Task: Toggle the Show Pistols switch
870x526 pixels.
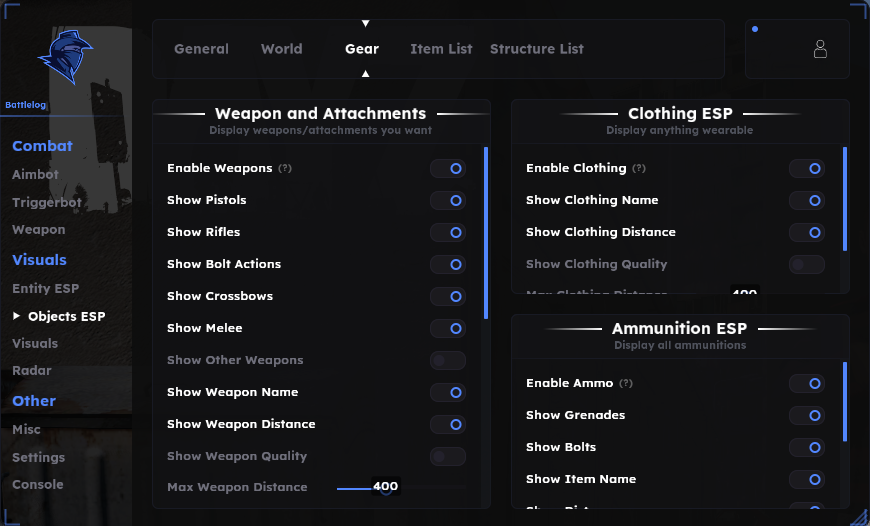Action: point(448,200)
